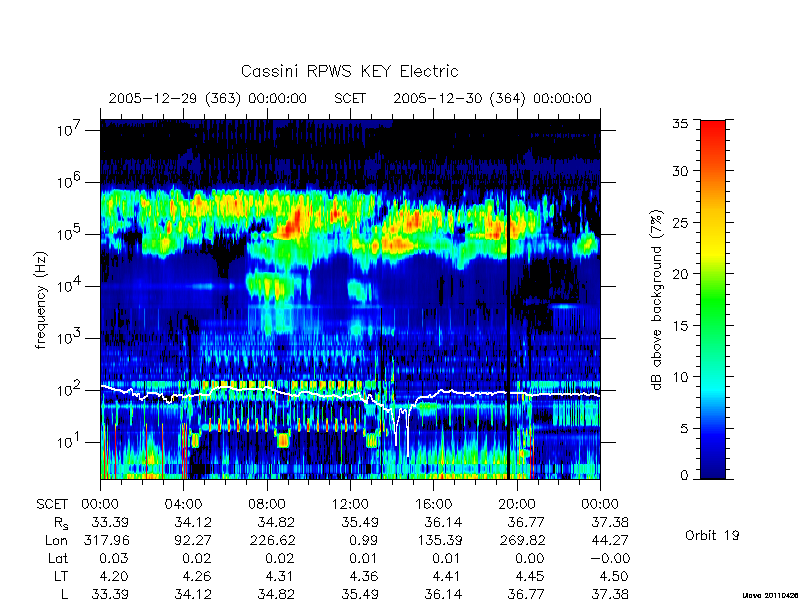This screenshot has width=800, height=600.
Task: Click the local time value "4.31"
Action: click(281, 577)
